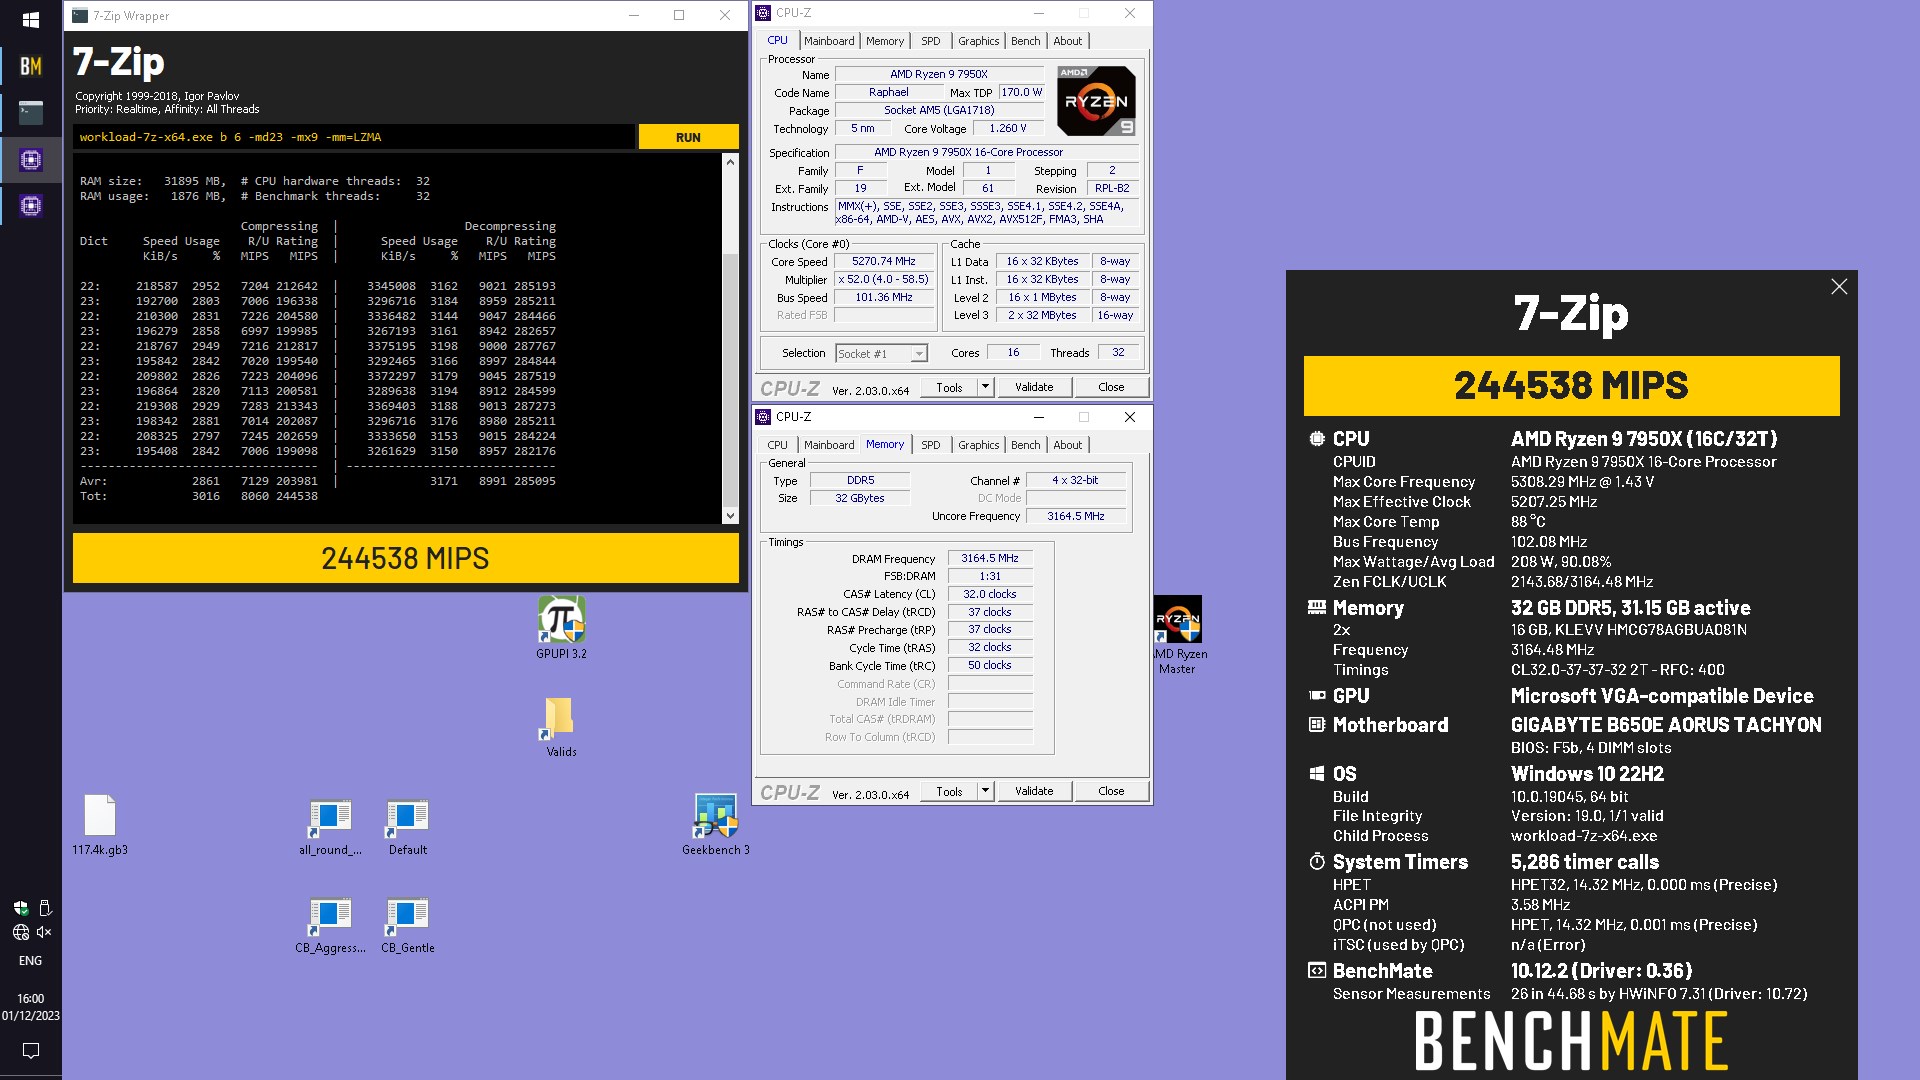Click the Core Speed 5270.74 MHz value

[884, 261]
